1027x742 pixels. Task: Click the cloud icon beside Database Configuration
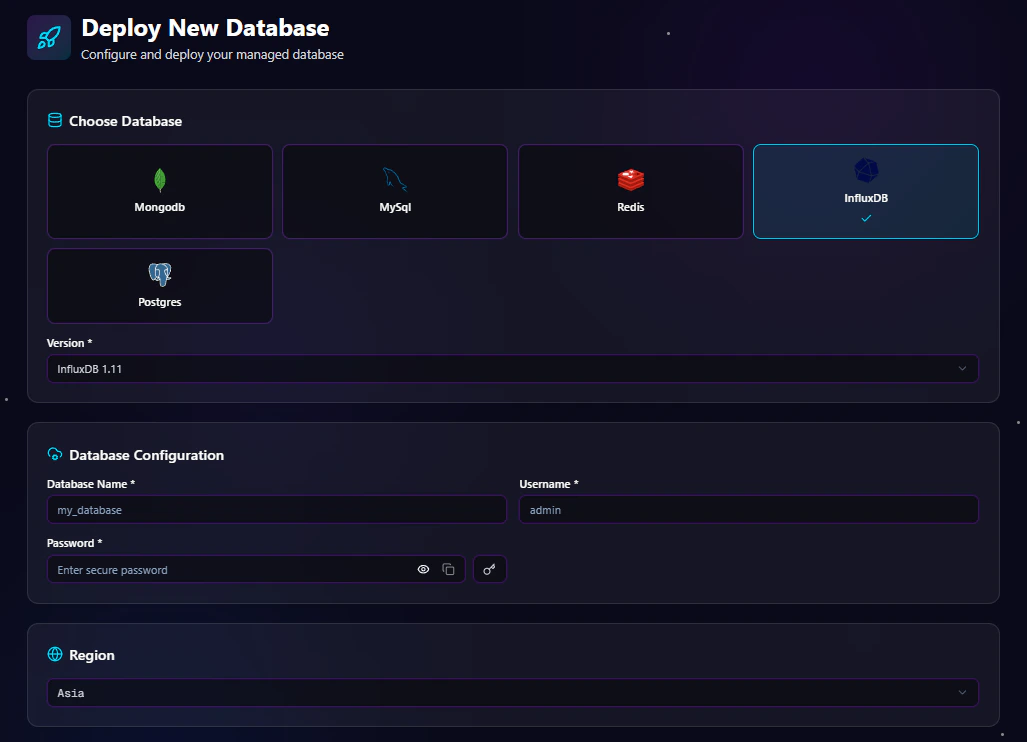click(55, 454)
